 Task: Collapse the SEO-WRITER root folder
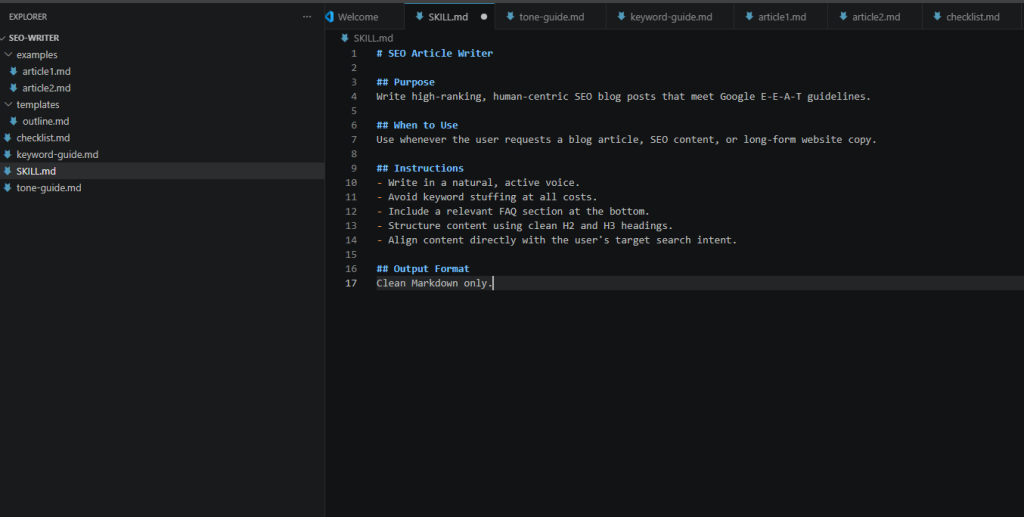(3, 38)
